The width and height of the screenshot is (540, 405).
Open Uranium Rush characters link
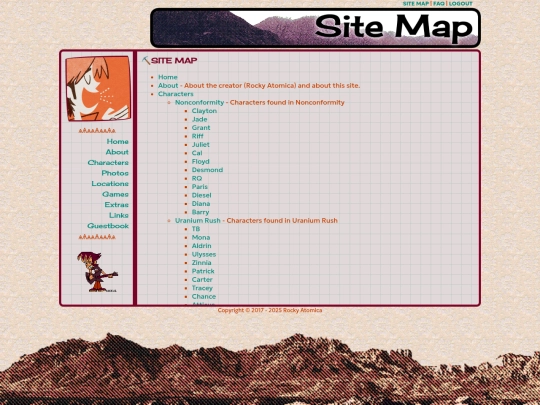pos(198,220)
